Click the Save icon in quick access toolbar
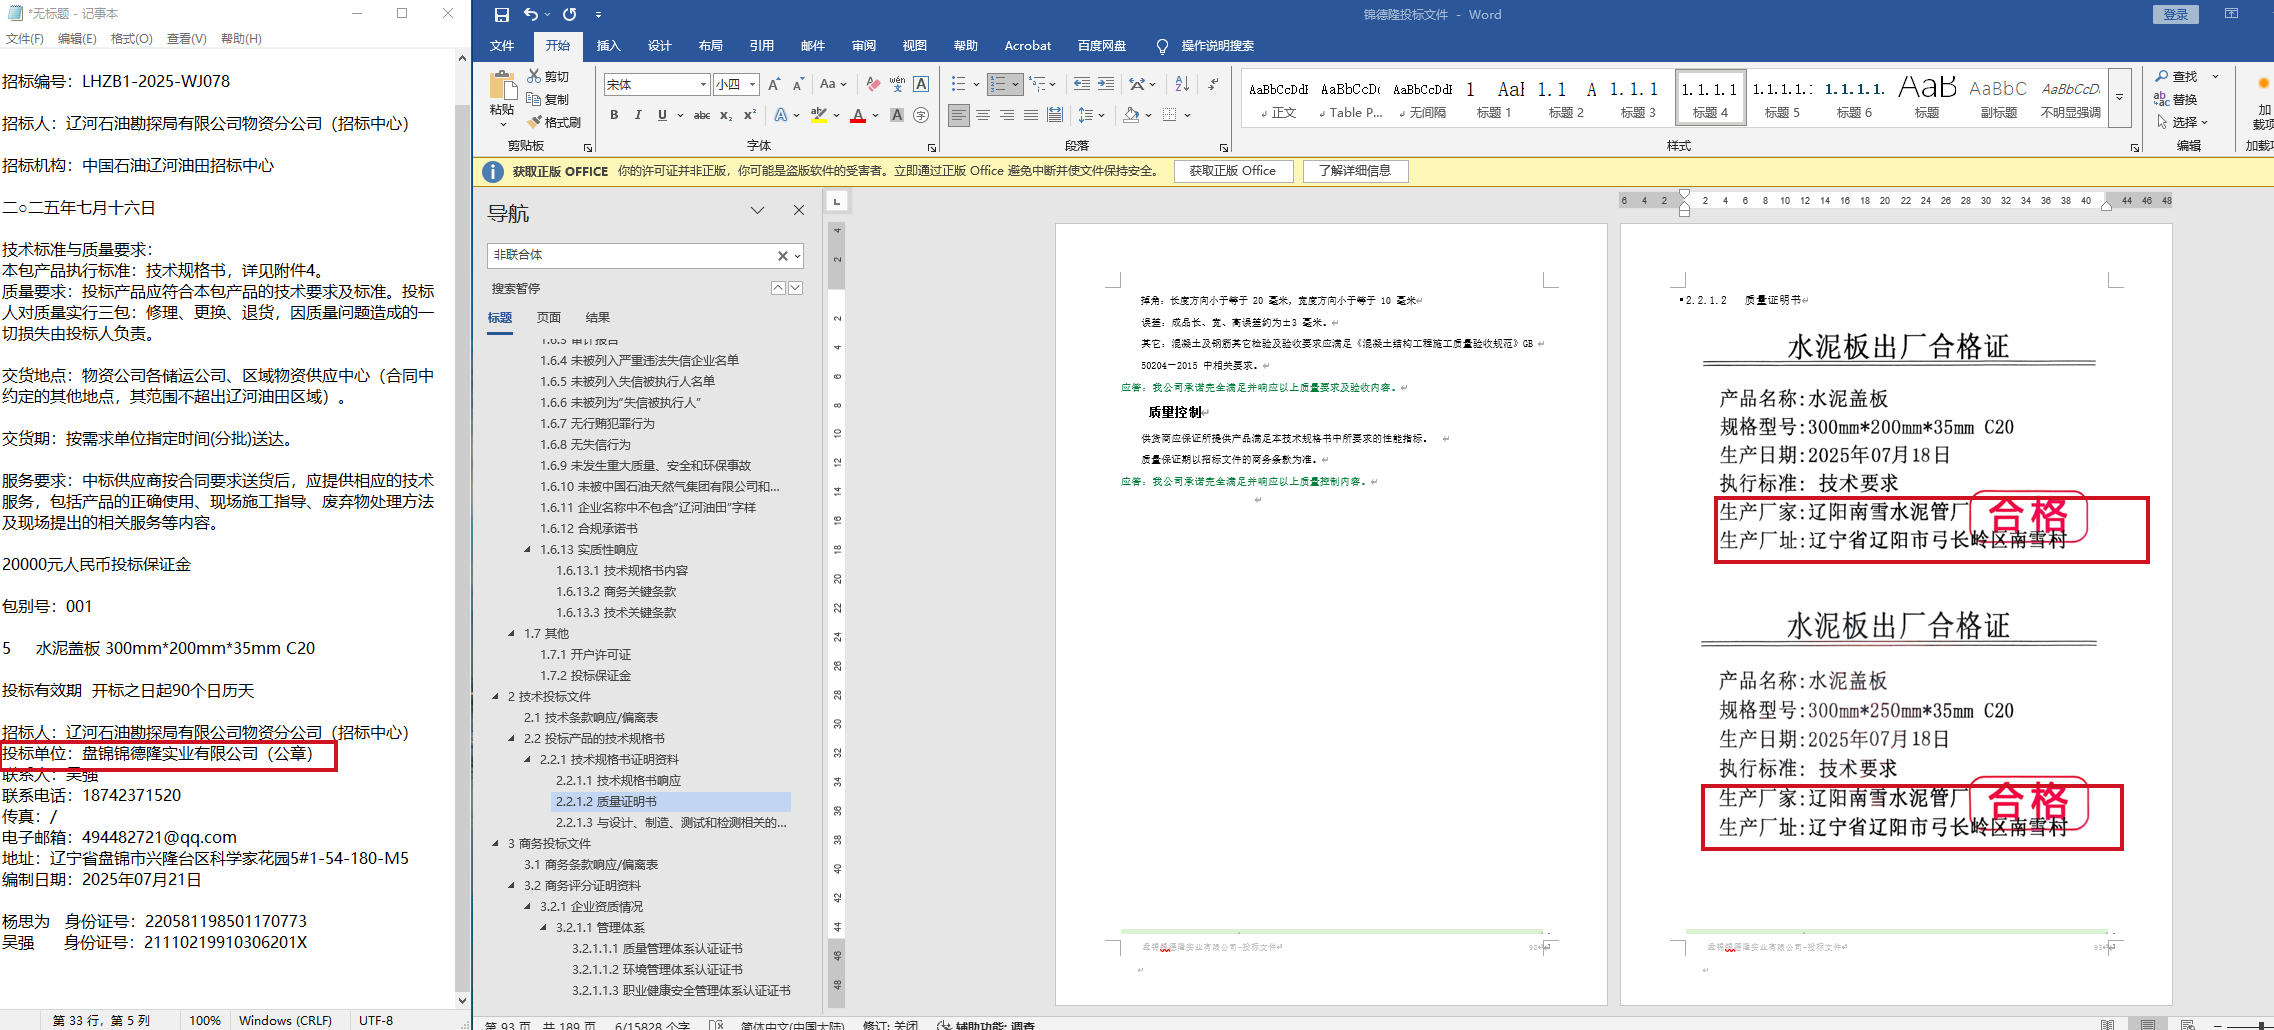2274x1030 pixels. pyautogui.click(x=502, y=15)
